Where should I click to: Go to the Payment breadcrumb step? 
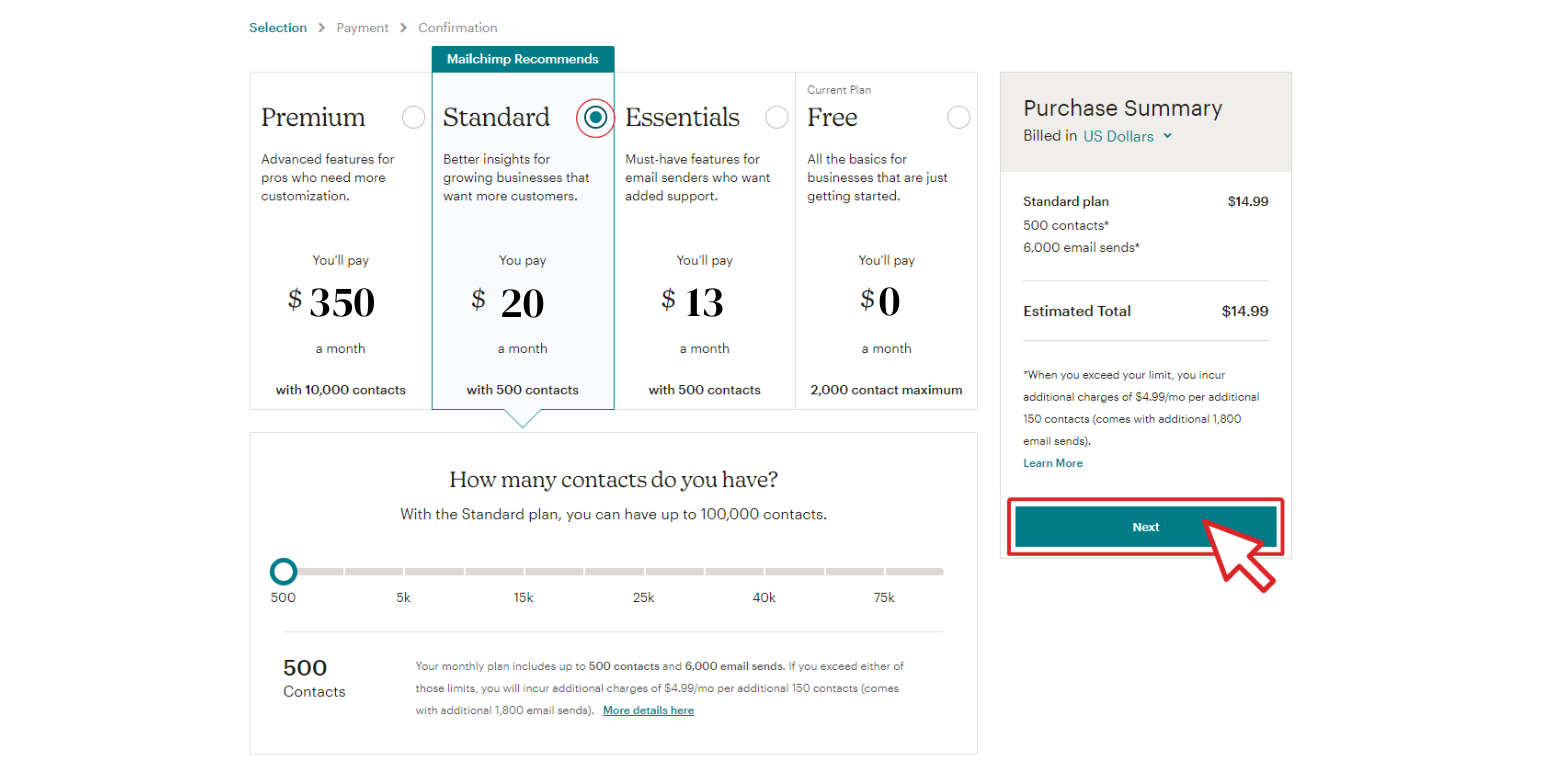362,28
